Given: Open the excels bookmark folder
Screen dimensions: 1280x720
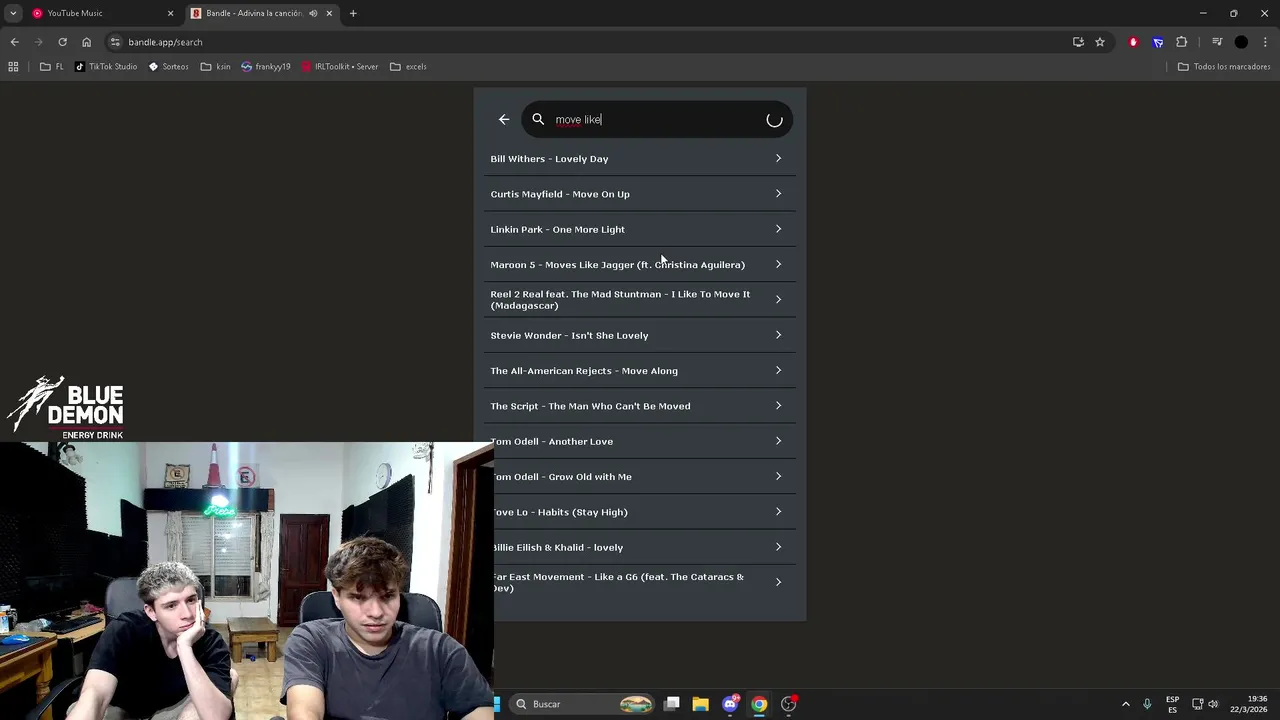Looking at the screenshot, I should (x=408, y=67).
